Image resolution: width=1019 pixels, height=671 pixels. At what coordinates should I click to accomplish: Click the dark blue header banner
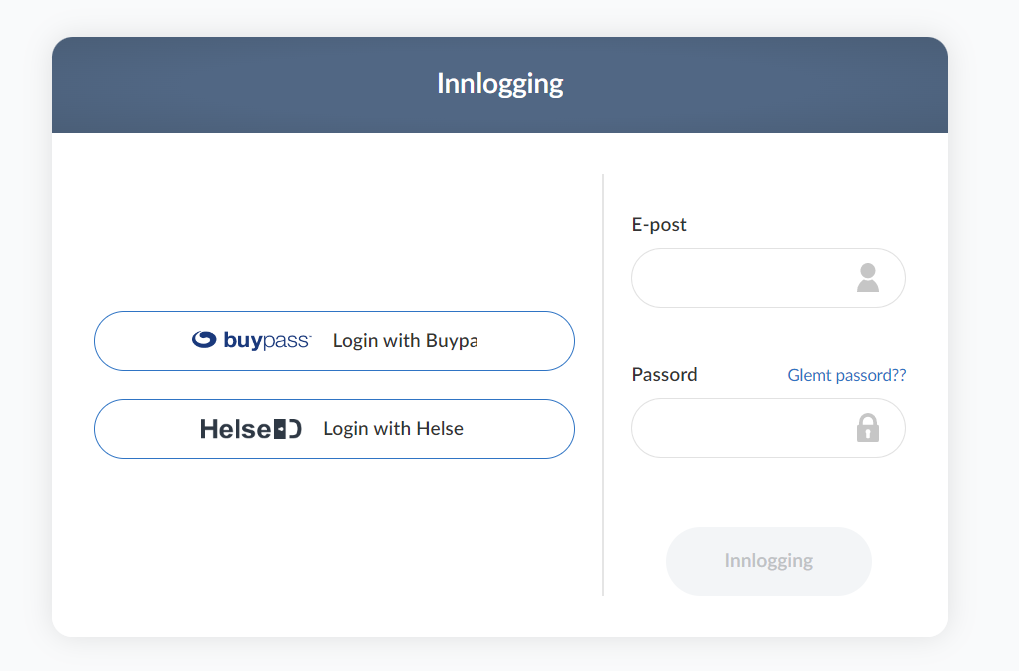click(500, 85)
